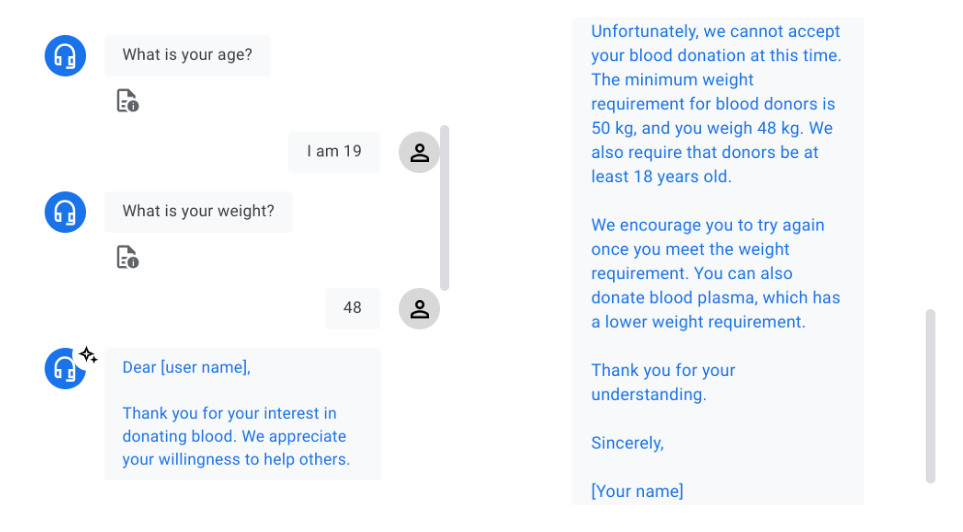
Task: Select the "I am 19" user message bubble
Action: [334, 152]
